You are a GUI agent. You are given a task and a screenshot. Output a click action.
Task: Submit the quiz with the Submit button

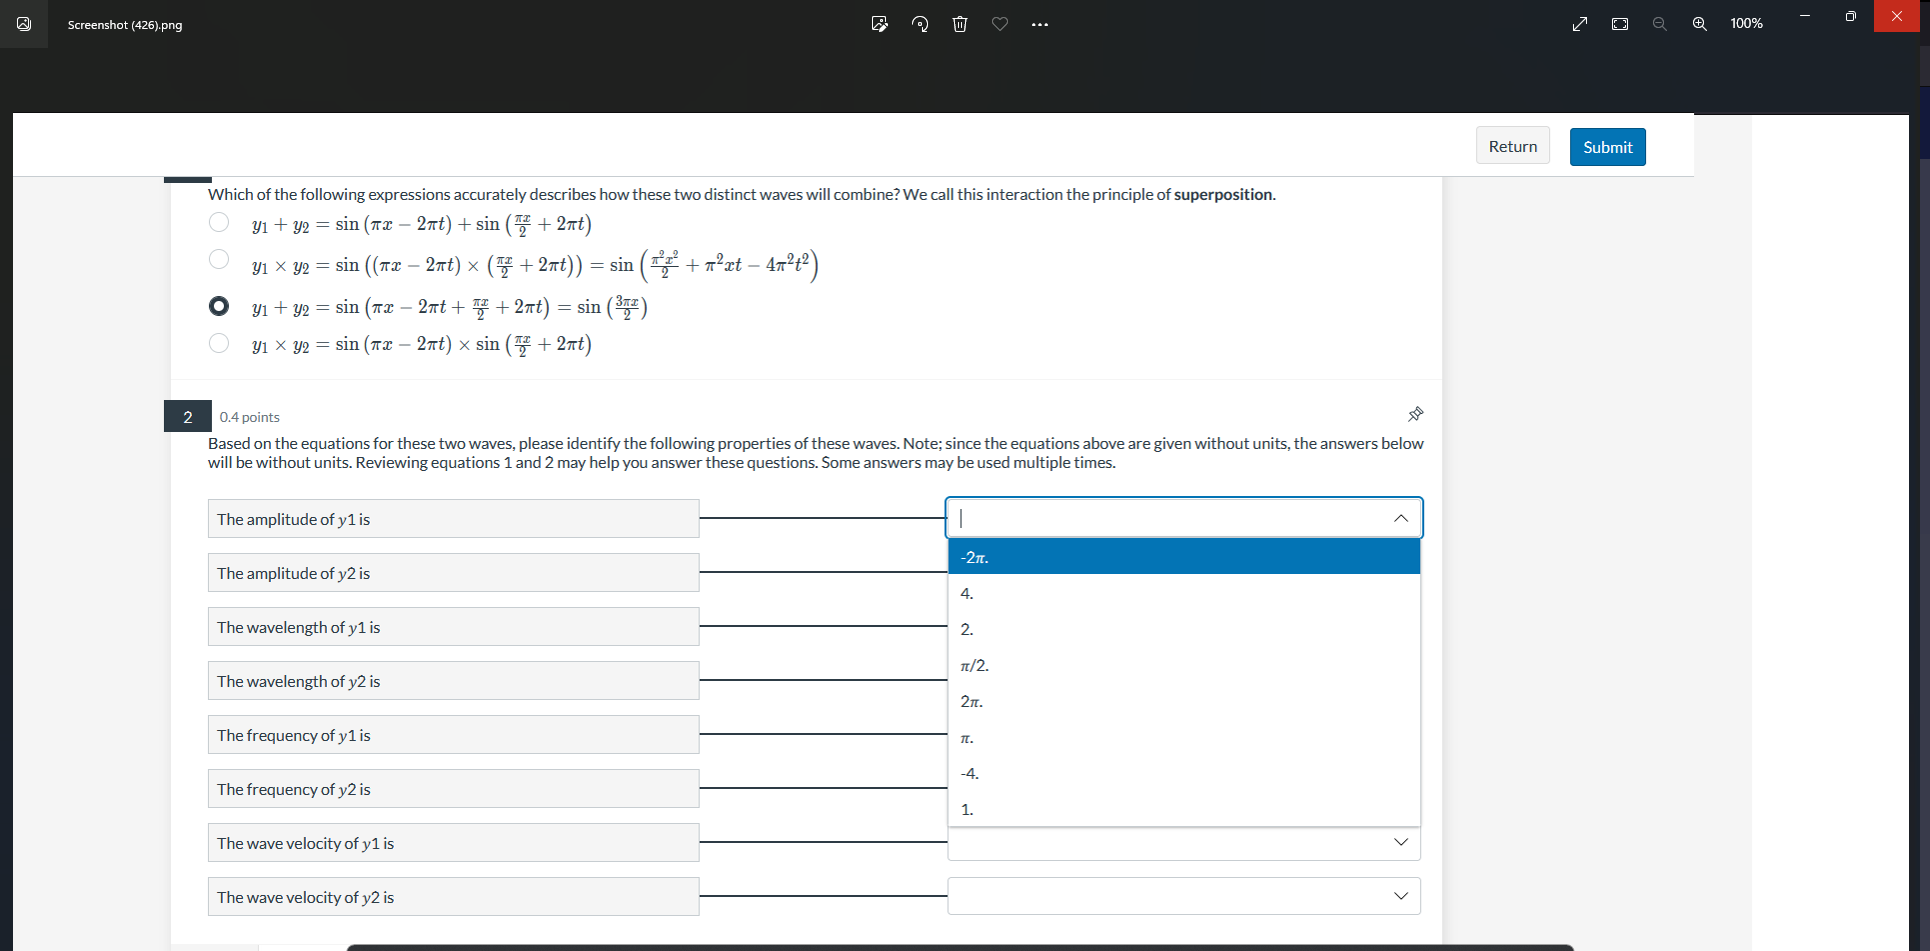point(1608,147)
